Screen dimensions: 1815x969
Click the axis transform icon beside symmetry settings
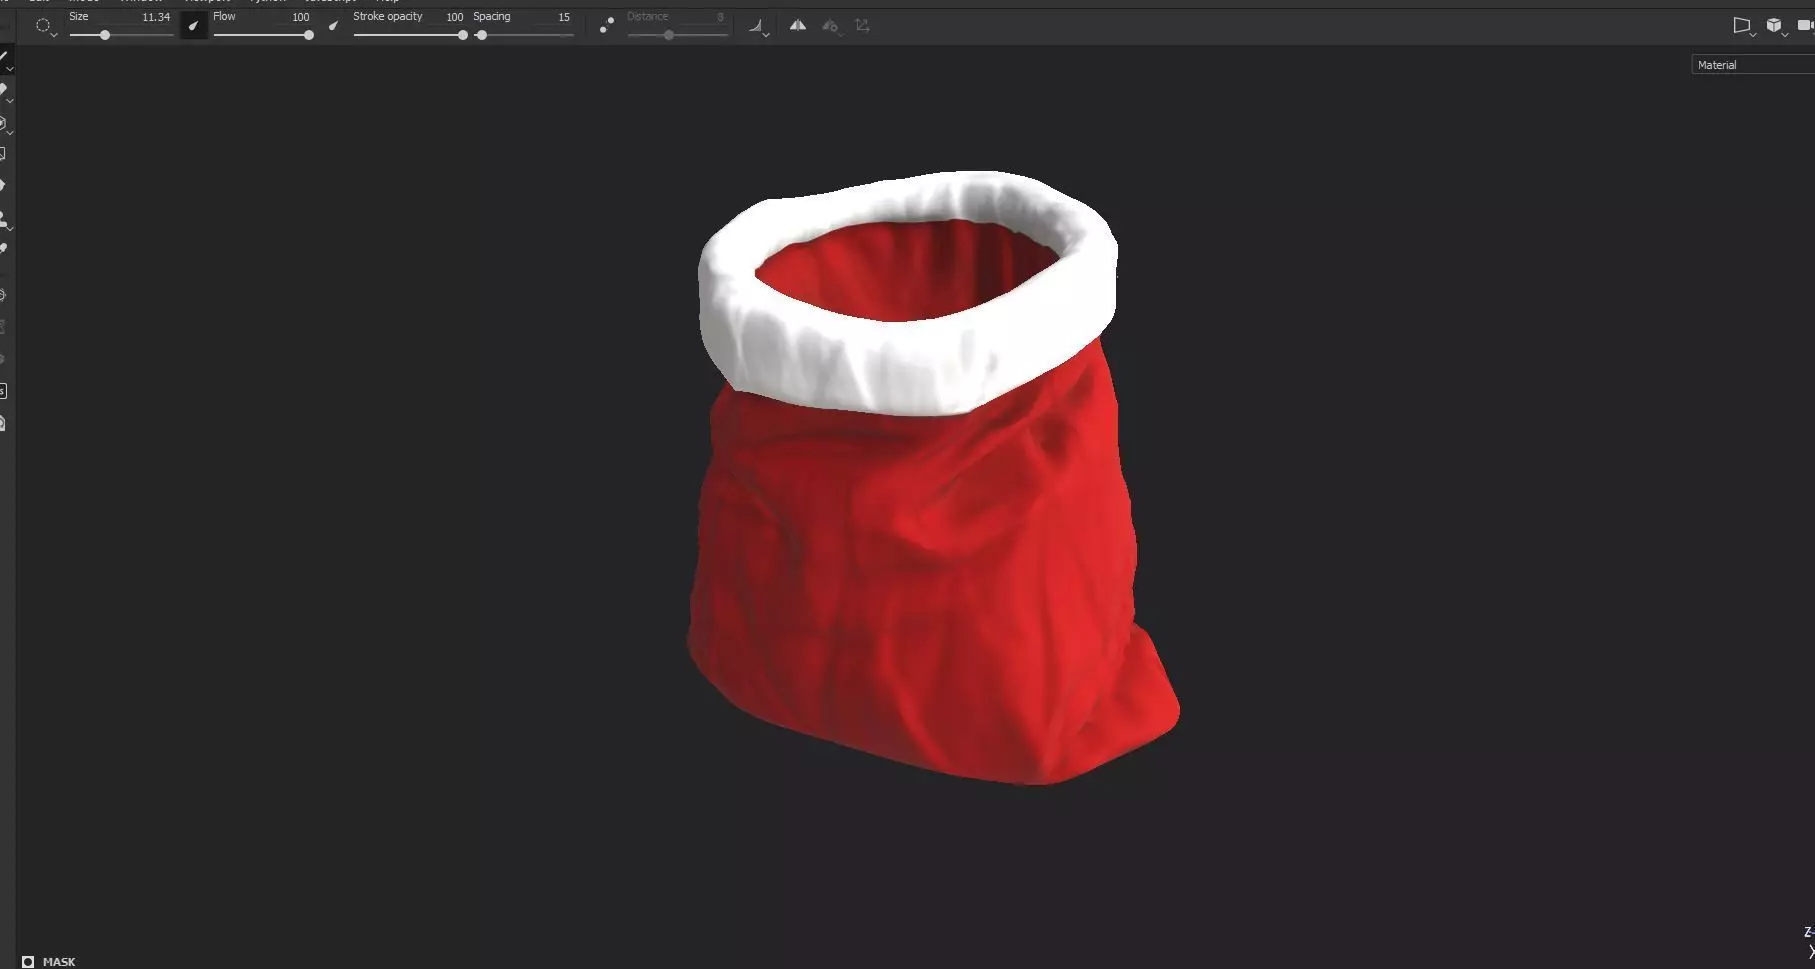coord(862,26)
